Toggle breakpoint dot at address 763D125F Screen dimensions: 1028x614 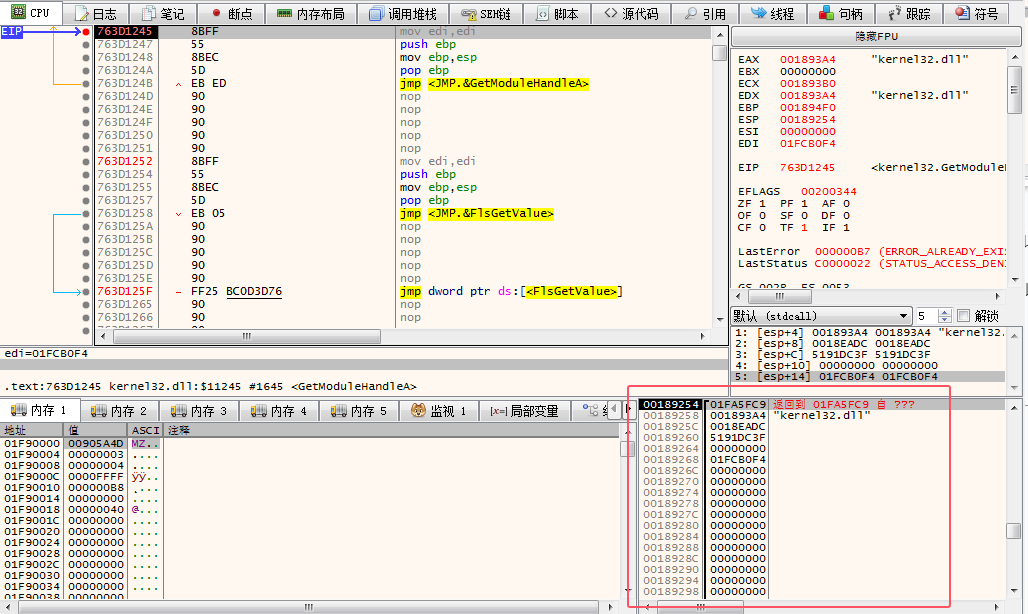coord(86,292)
